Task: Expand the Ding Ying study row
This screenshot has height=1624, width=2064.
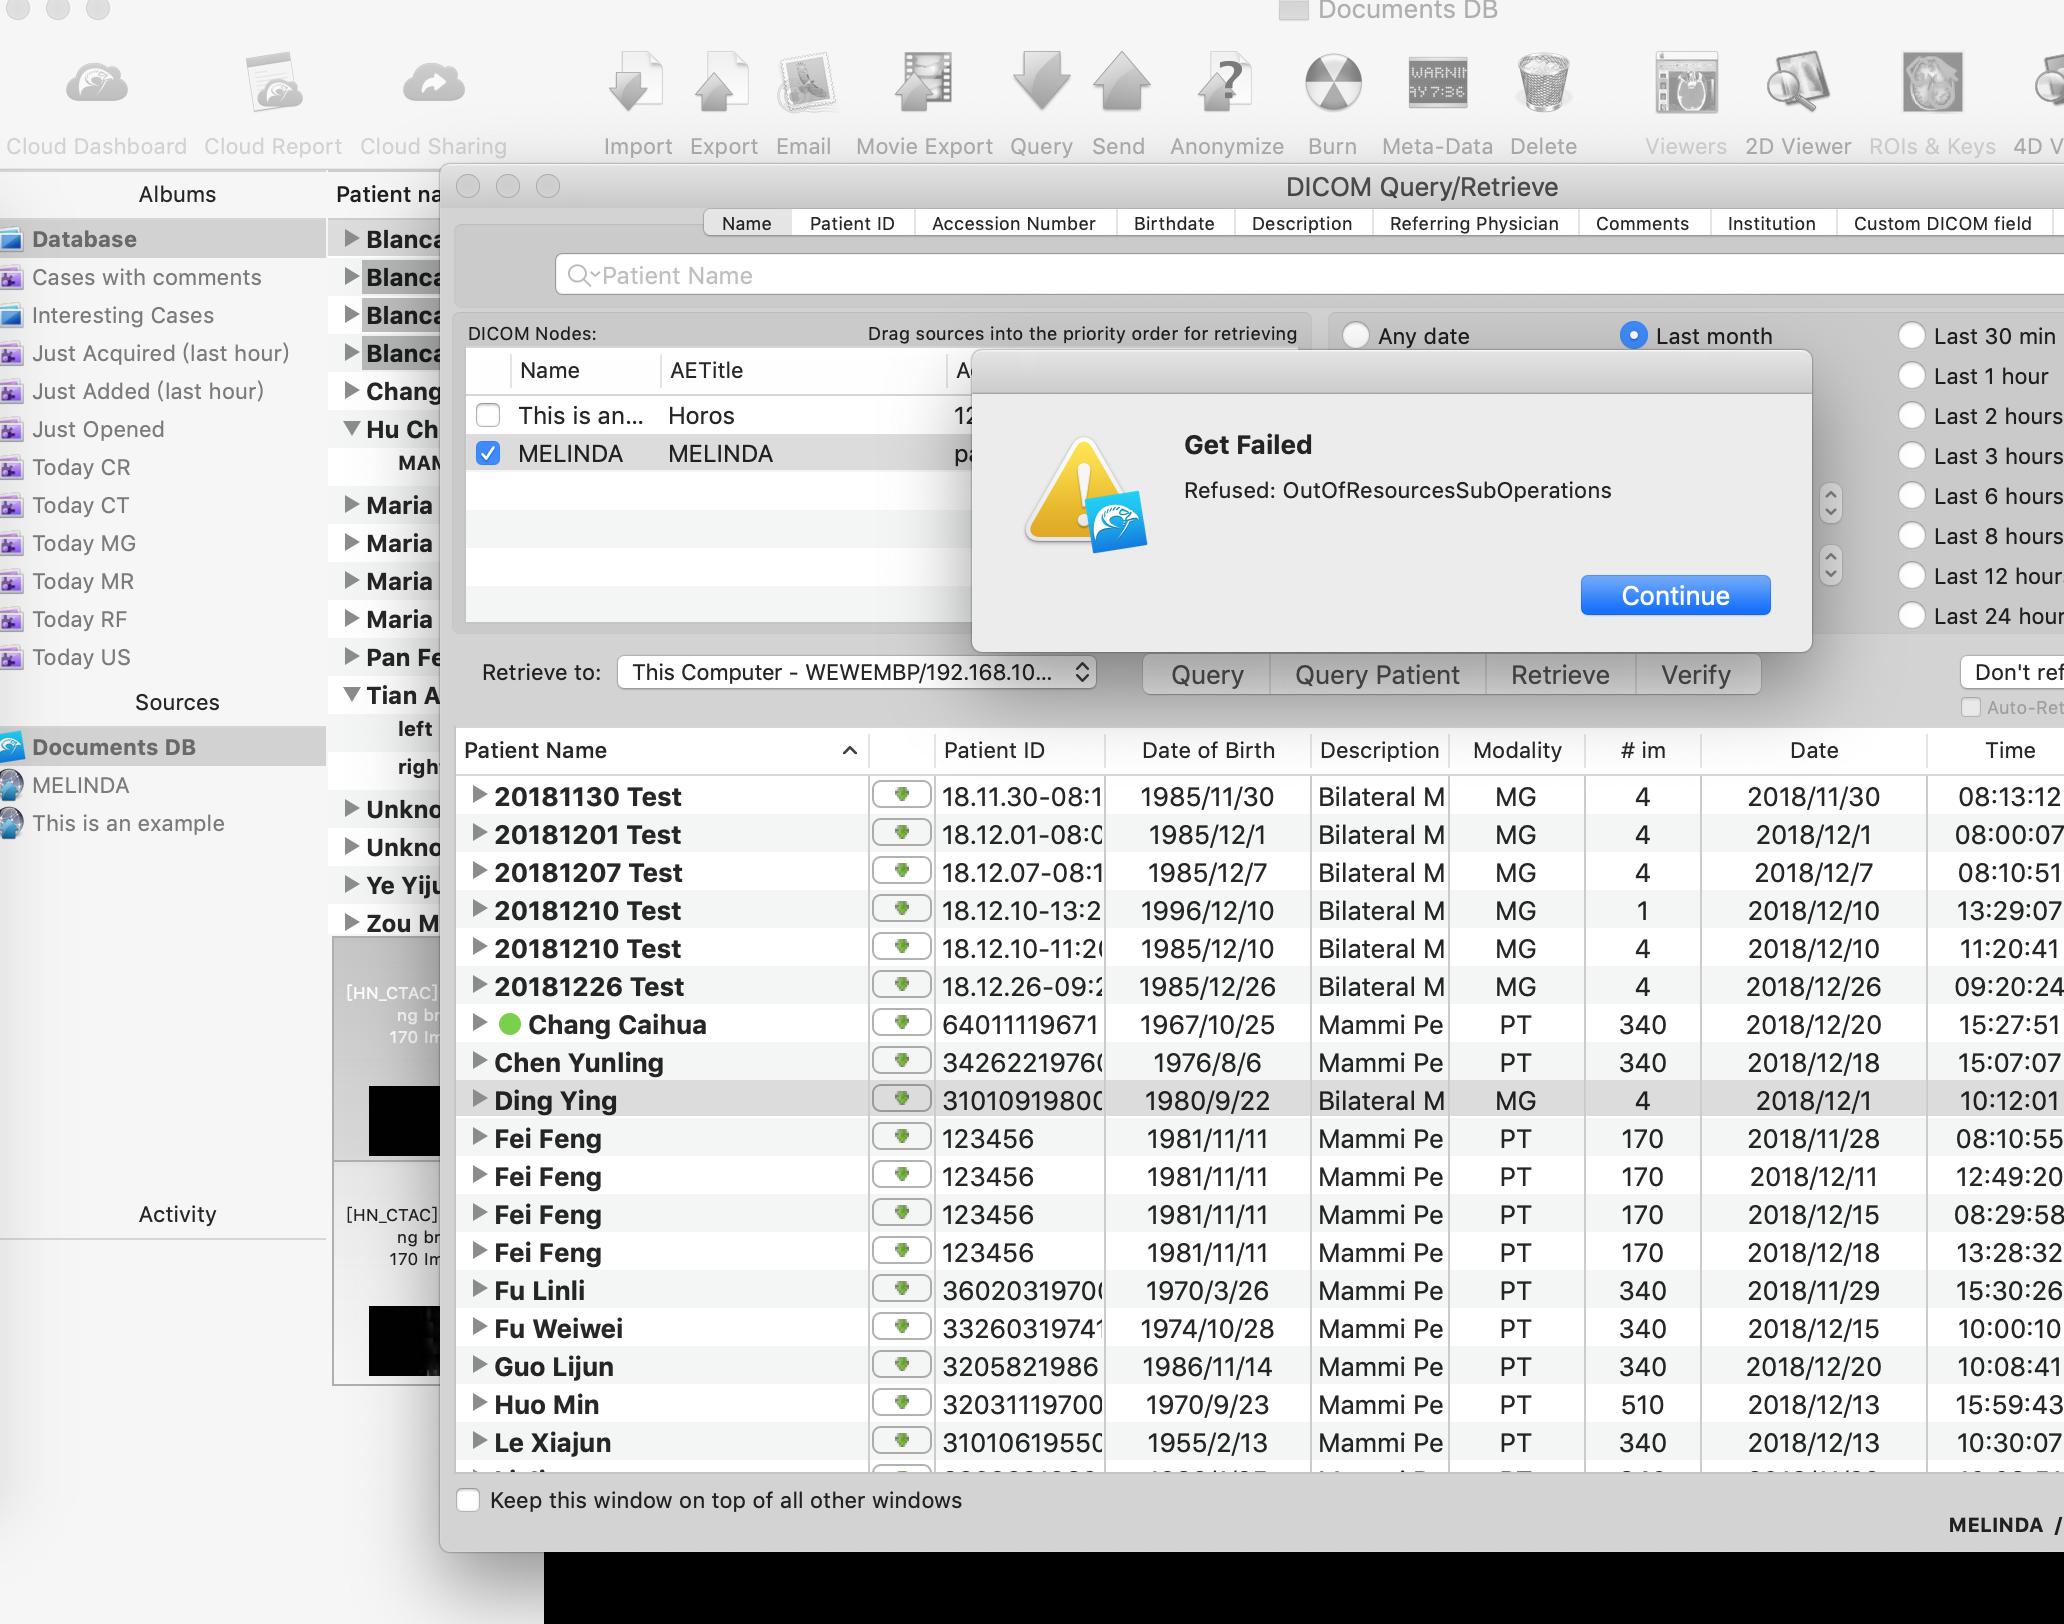Action: click(x=479, y=1099)
